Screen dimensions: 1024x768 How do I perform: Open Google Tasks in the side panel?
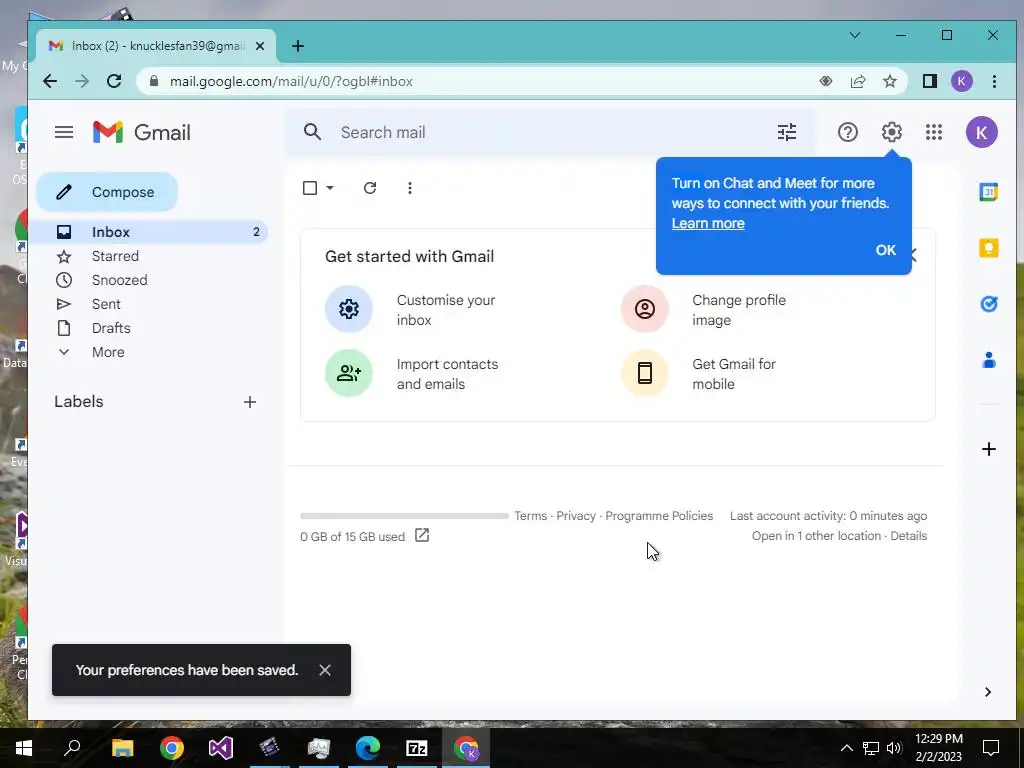pyautogui.click(x=989, y=304)
